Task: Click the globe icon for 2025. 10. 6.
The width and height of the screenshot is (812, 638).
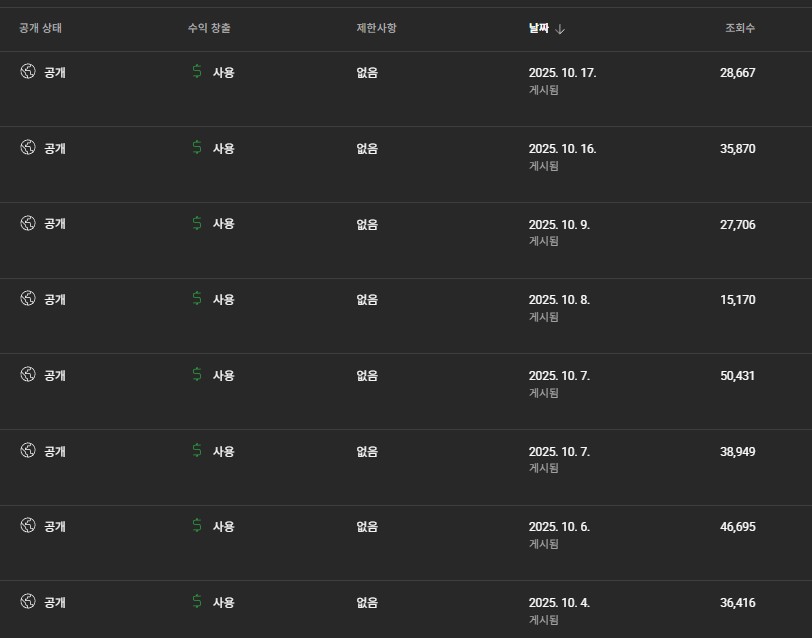Action: pos(28,526)
